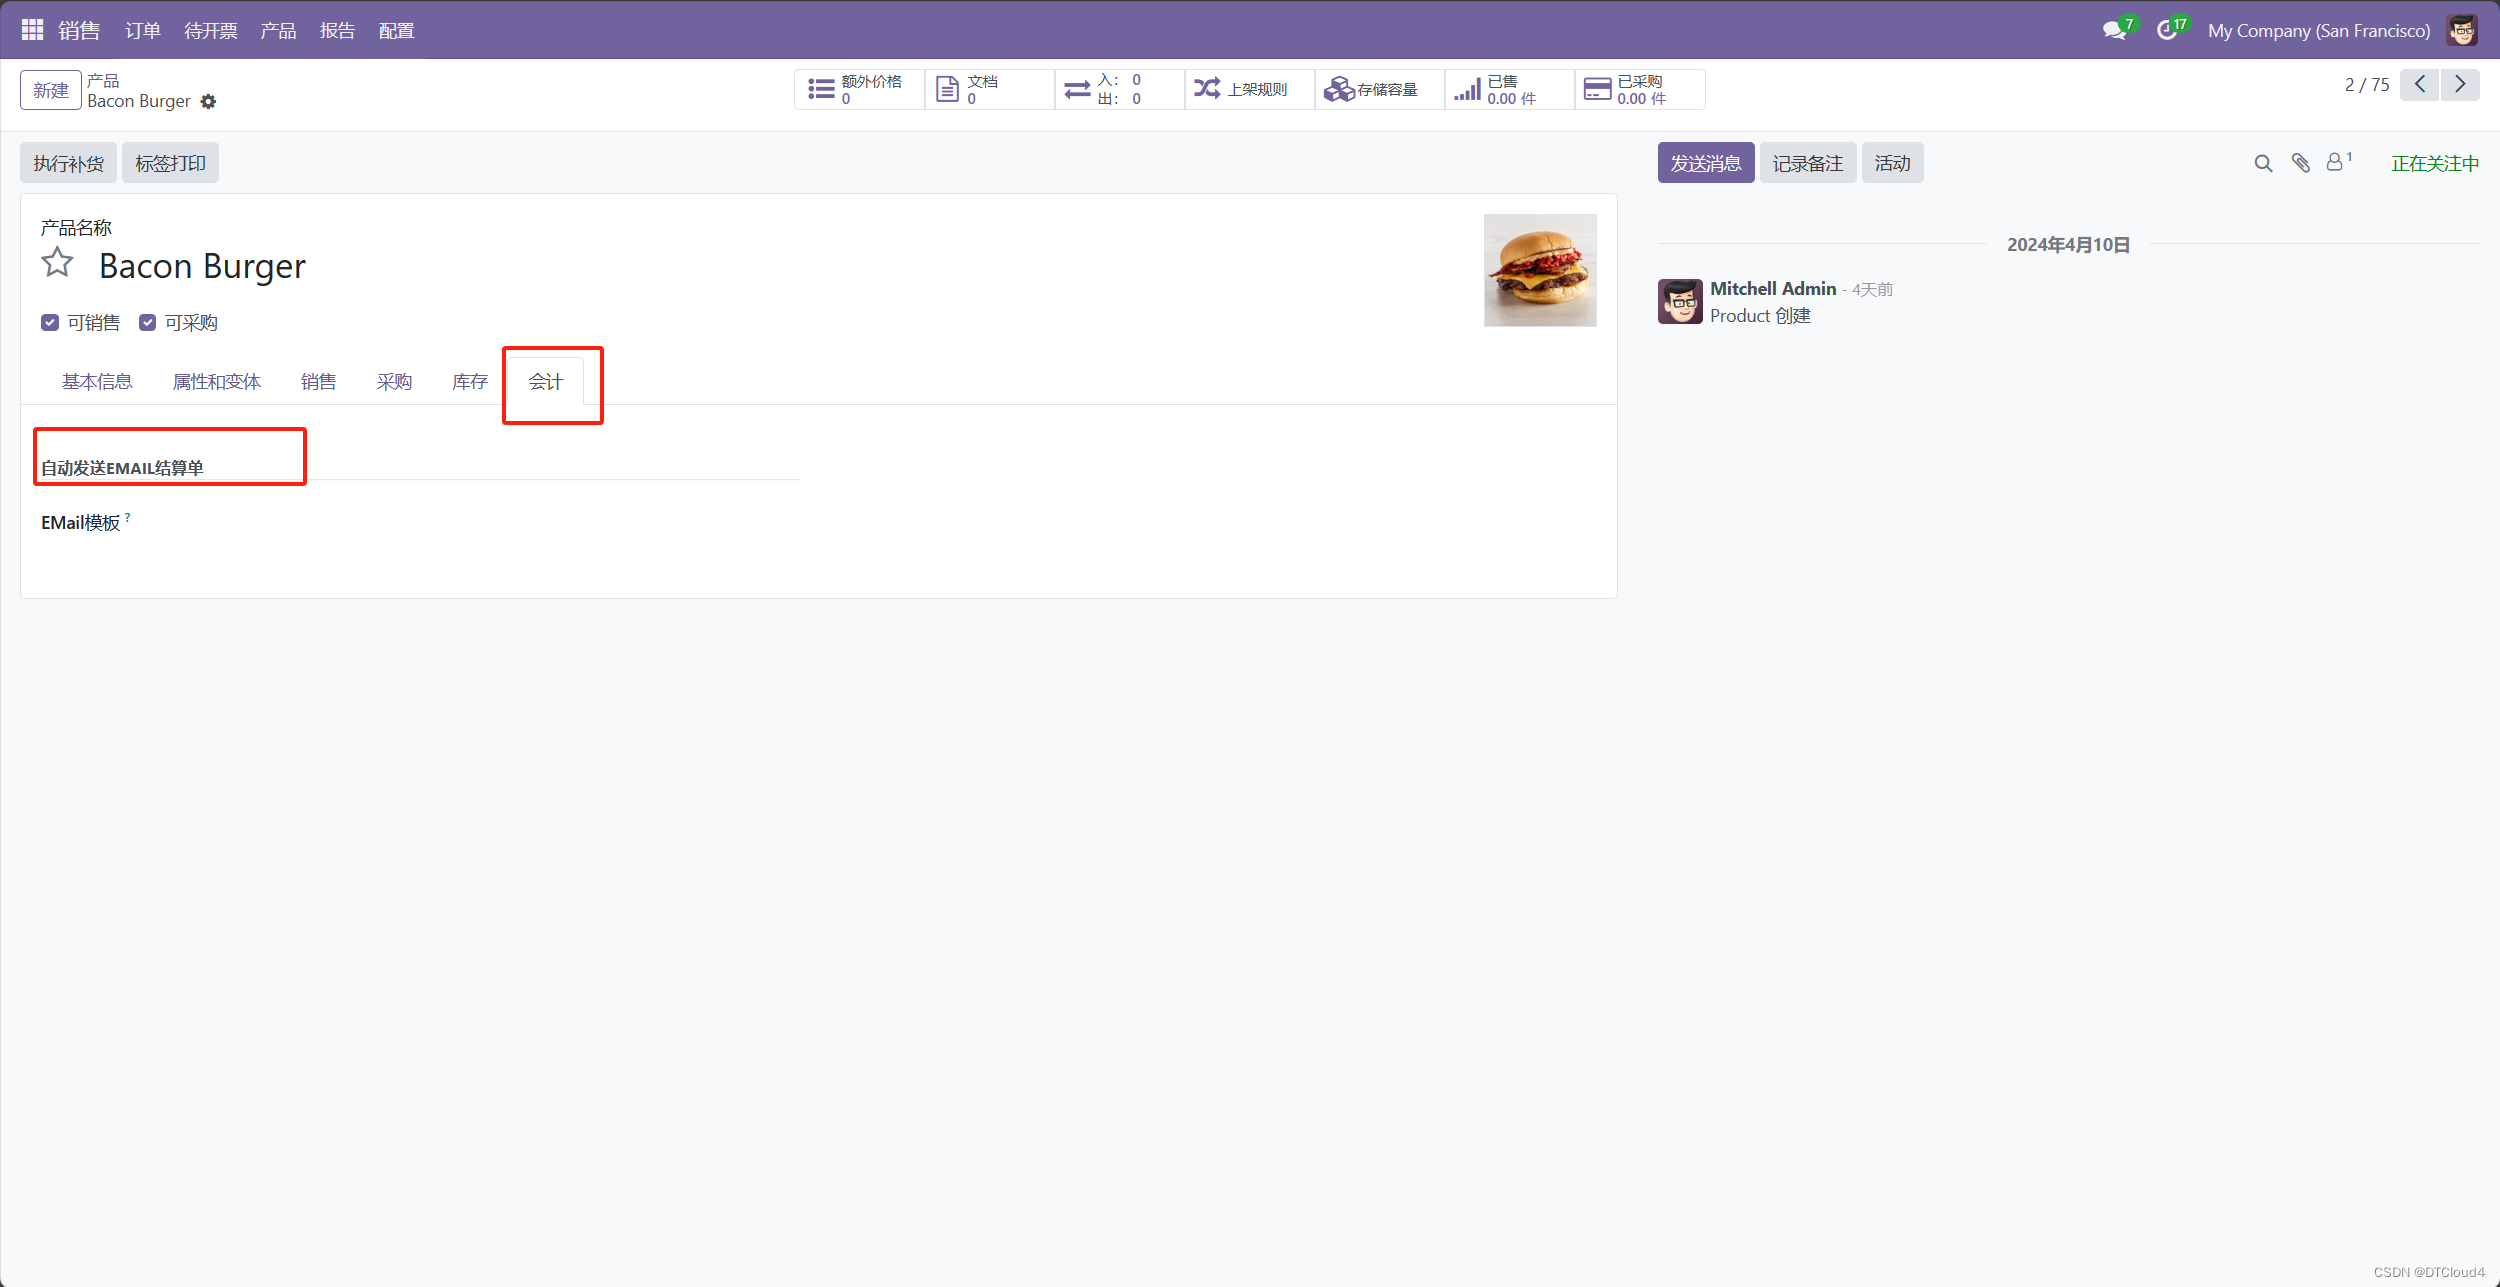This screenshot has width=2500, height=1287.
Task: Go to previous record with left chevron
Action: [2420, 85]
